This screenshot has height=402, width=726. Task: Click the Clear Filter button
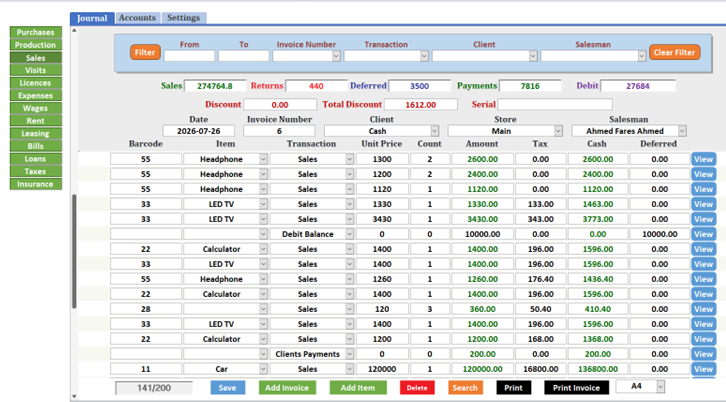point(674,52)
